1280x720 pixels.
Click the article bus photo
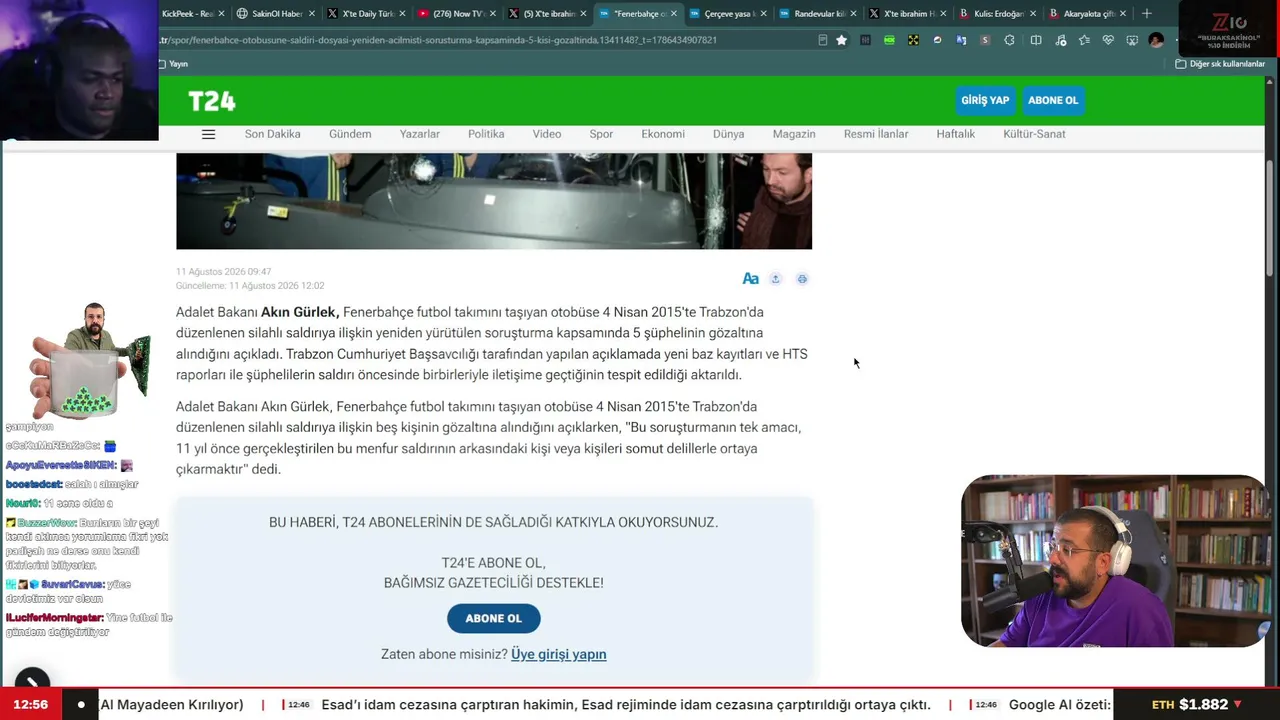(x=494, y=201)
